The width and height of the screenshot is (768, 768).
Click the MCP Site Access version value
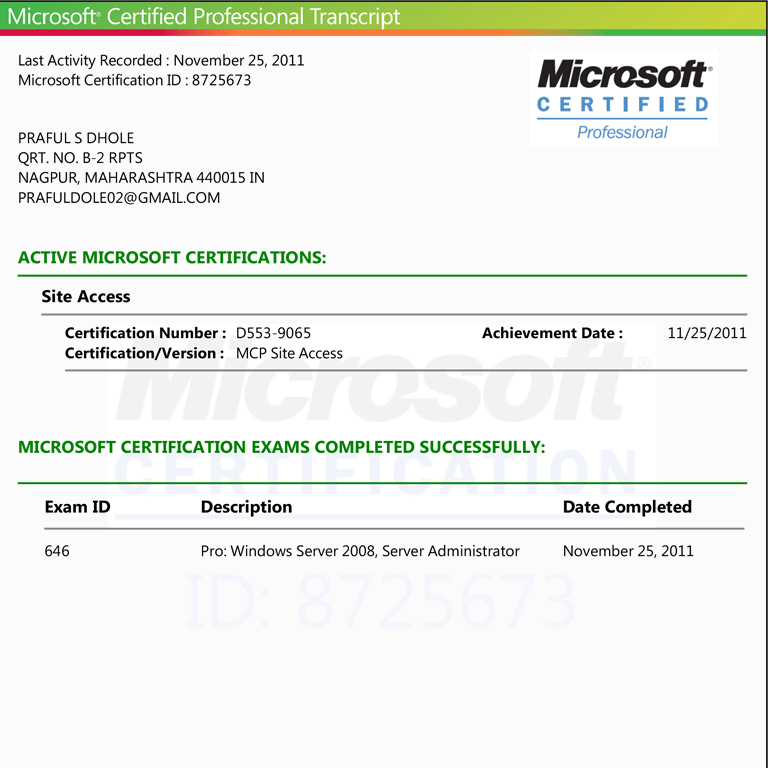(289, 353)
